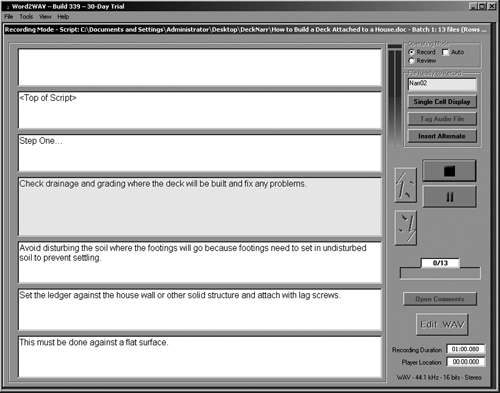Minimize the Word2WAV window
Viewport: 500px width, 393px height.
point(473,6)
